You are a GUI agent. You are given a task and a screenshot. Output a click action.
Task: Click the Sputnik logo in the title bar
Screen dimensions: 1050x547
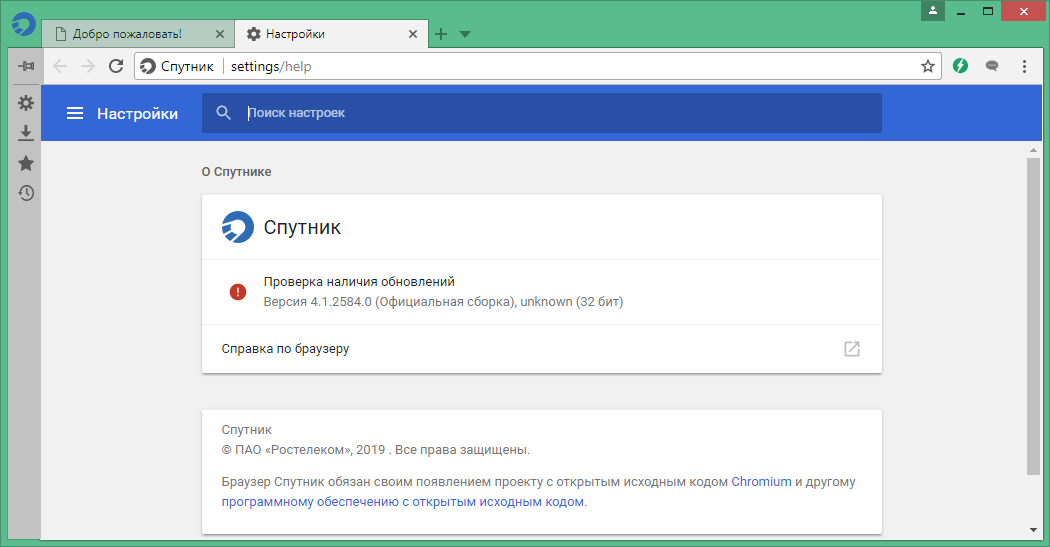coord(24,24)
